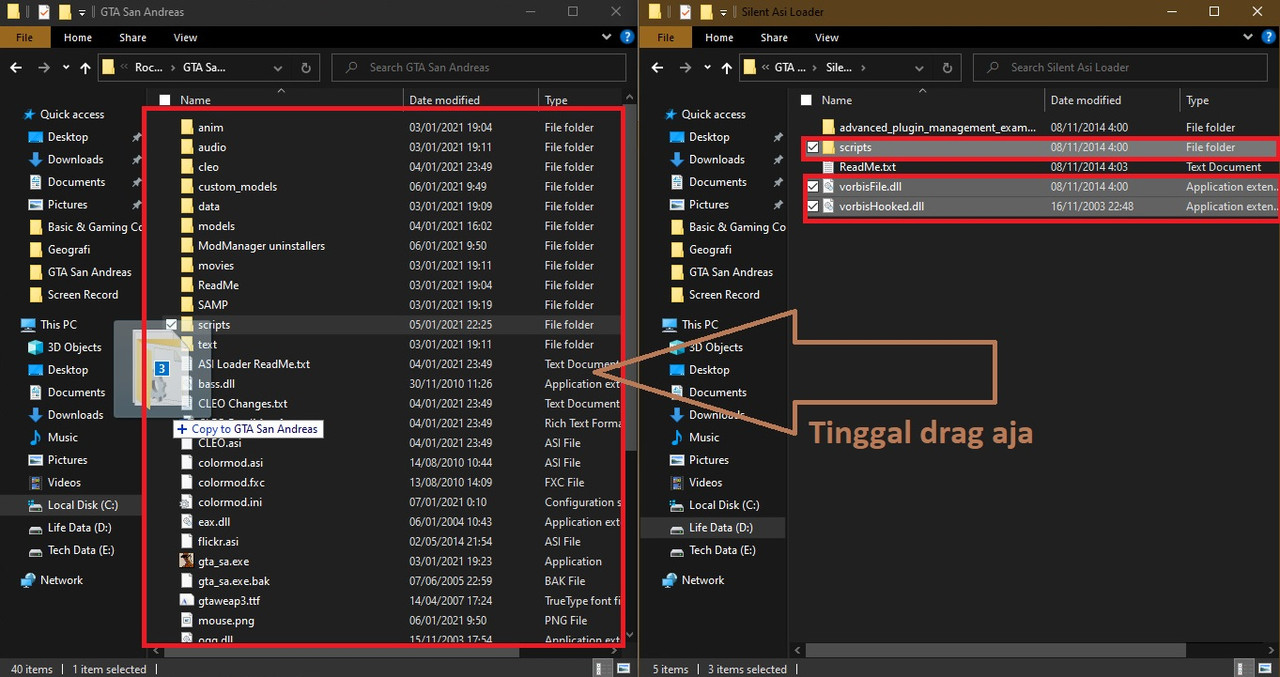Open 3D Objects in left window sidebar
The height and width of the screenshot is (677, 1280).
pos(75,348)
